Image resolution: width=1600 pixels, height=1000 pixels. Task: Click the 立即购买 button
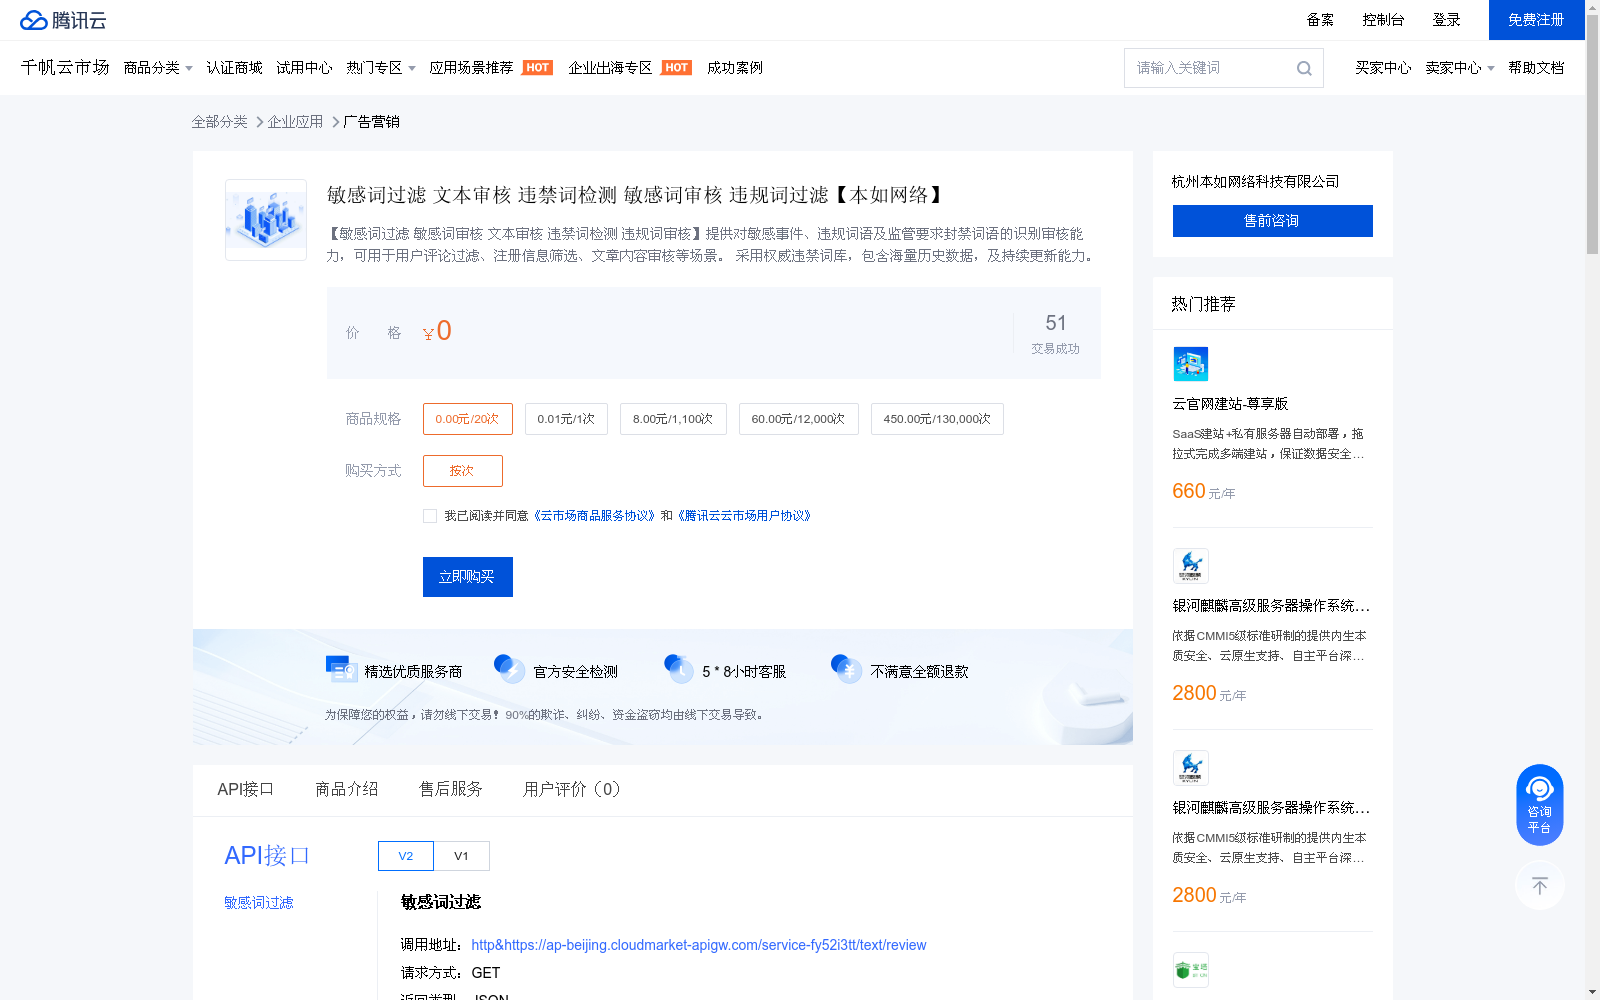point(468,577)
